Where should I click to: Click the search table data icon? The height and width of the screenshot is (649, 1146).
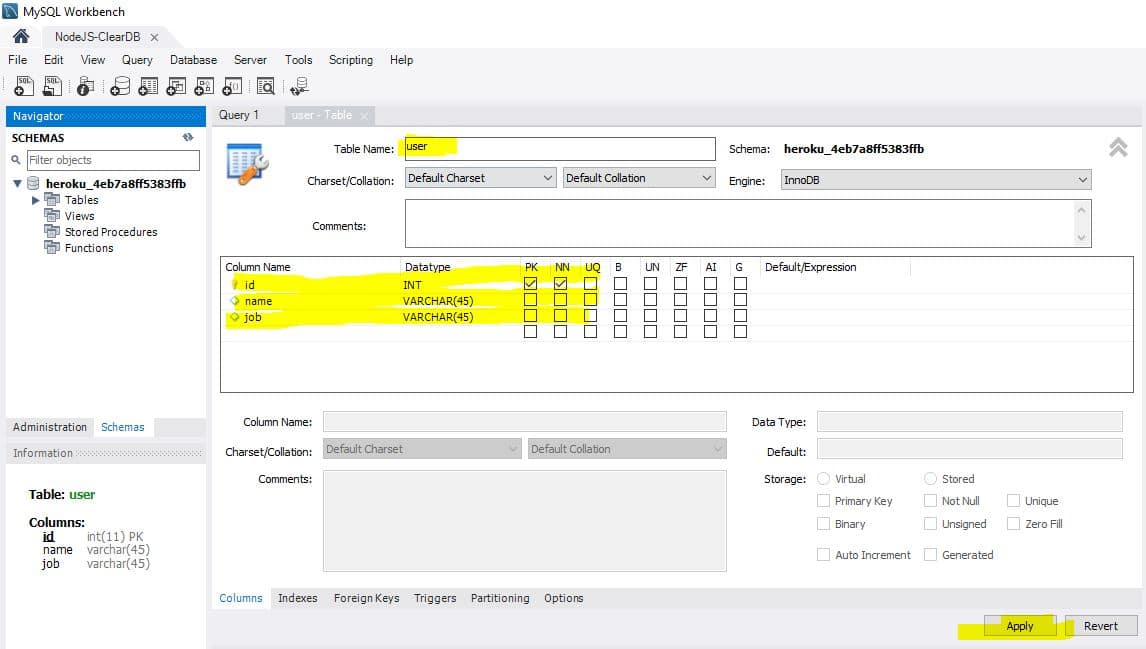(x=265, y=87)
